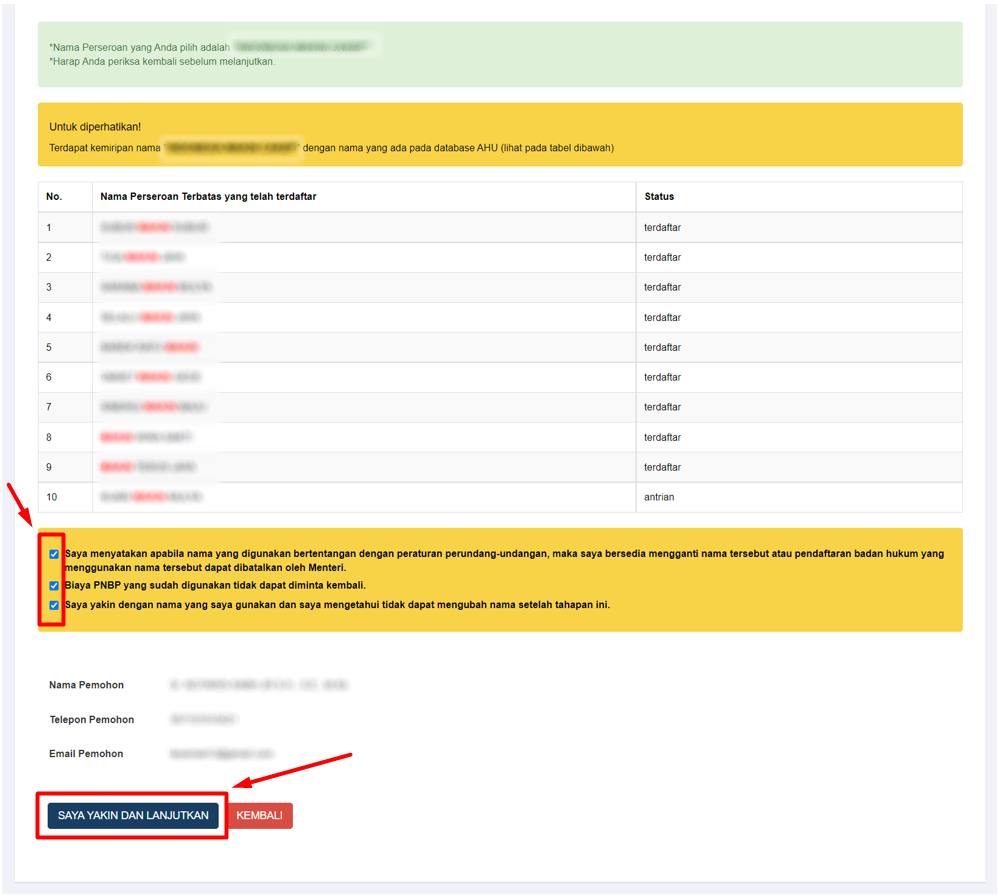Check the legal regulations agreement checkbox

(x=54, y=554)
